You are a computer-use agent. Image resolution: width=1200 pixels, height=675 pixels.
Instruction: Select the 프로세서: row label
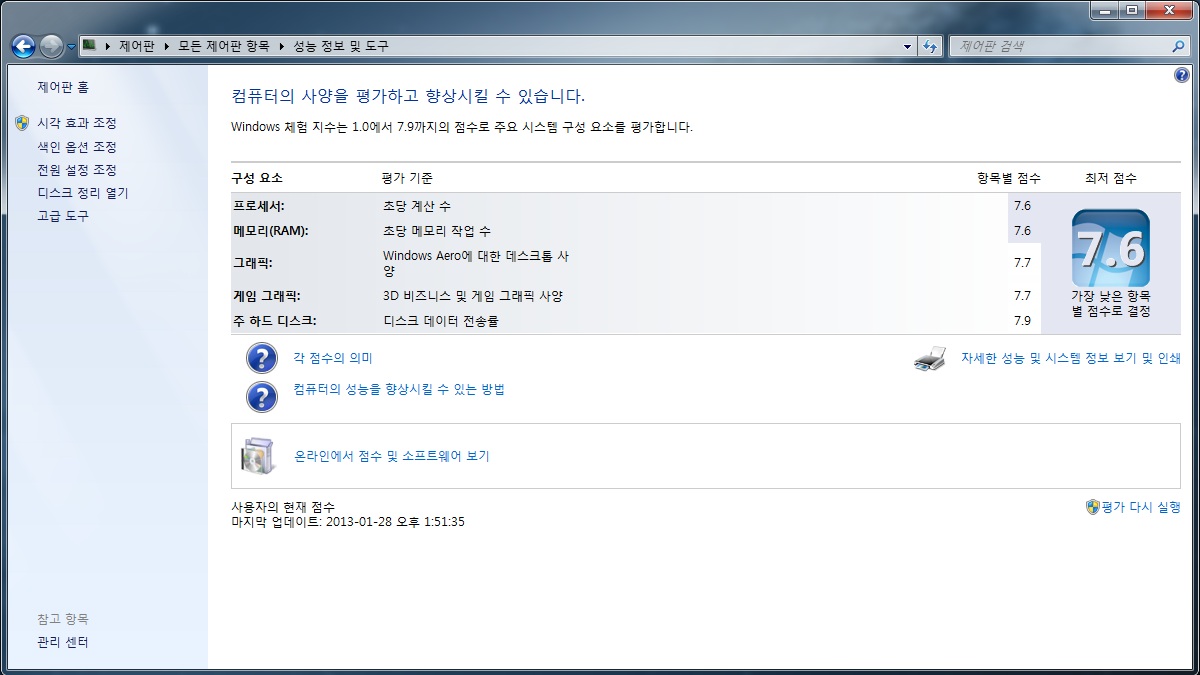pos(259,206)
